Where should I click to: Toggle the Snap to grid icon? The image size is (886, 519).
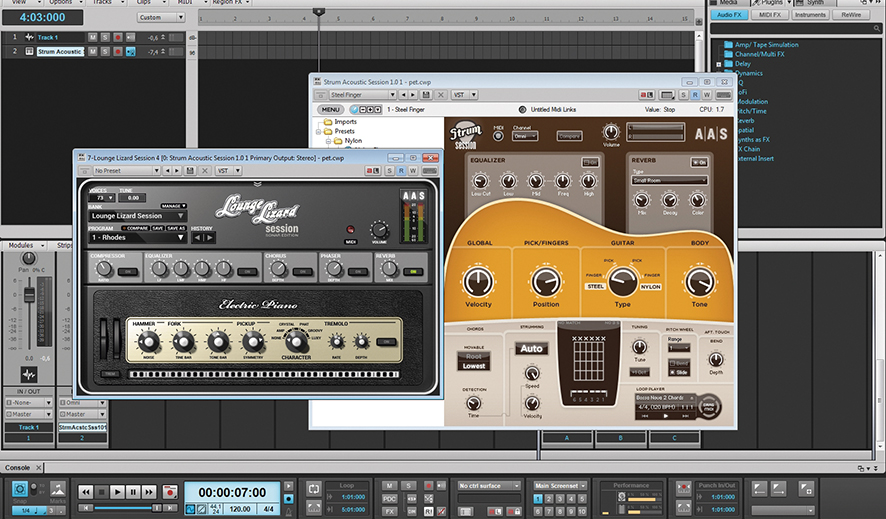[20, 489]
